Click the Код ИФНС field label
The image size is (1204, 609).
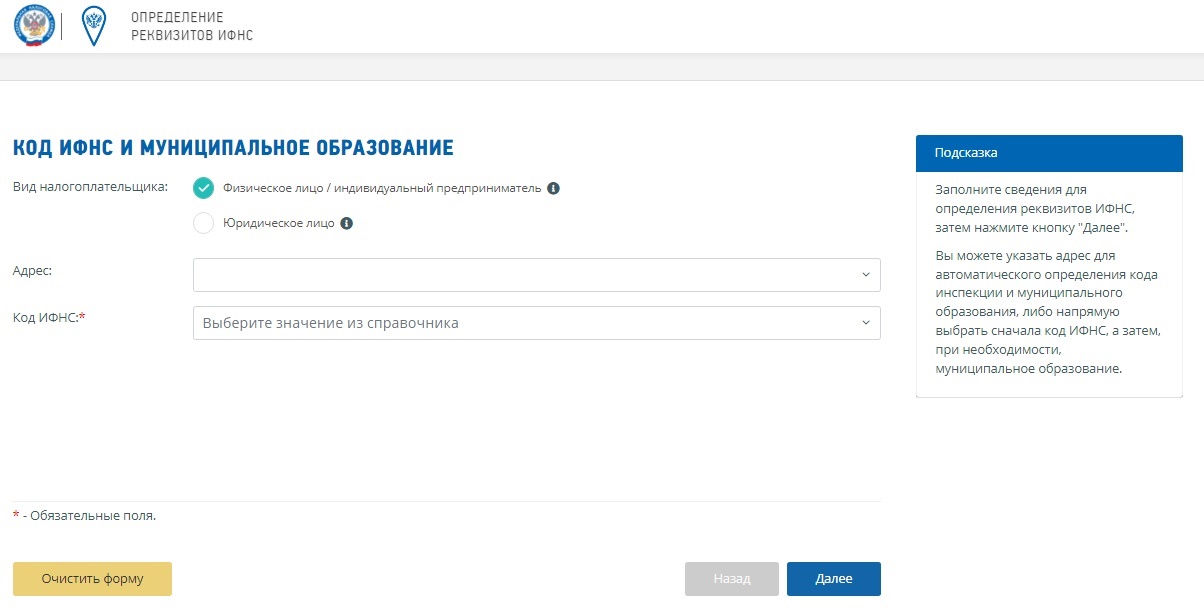point(48,317)
